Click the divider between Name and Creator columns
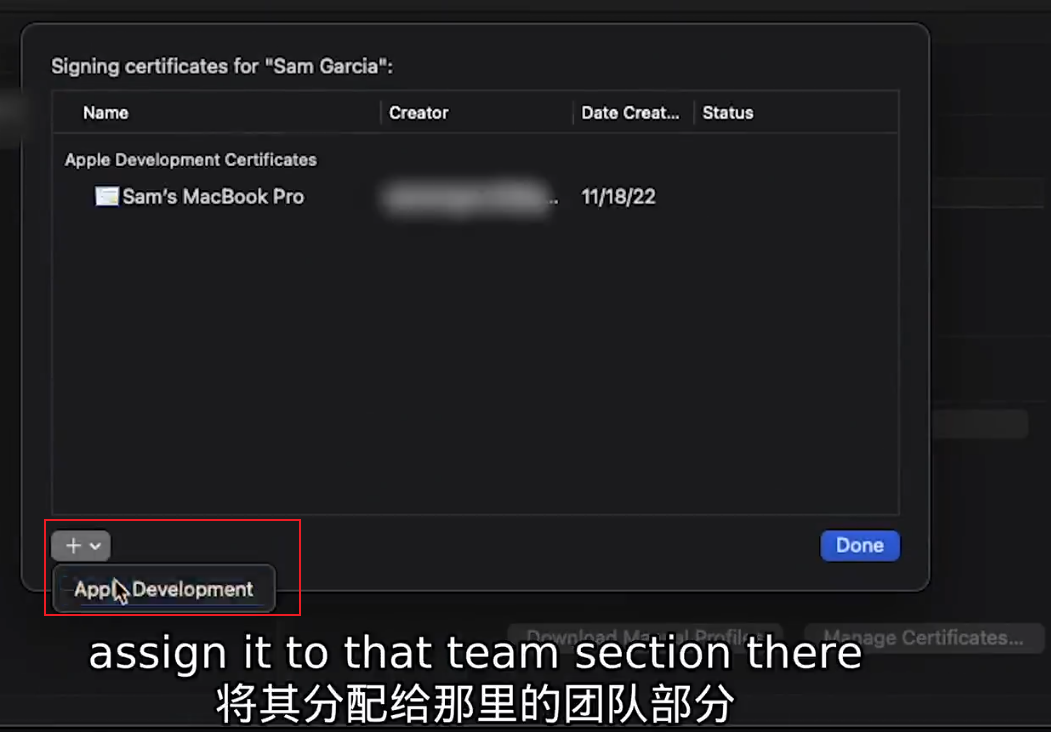This screenshot has height=732, width=1051. 381,113
